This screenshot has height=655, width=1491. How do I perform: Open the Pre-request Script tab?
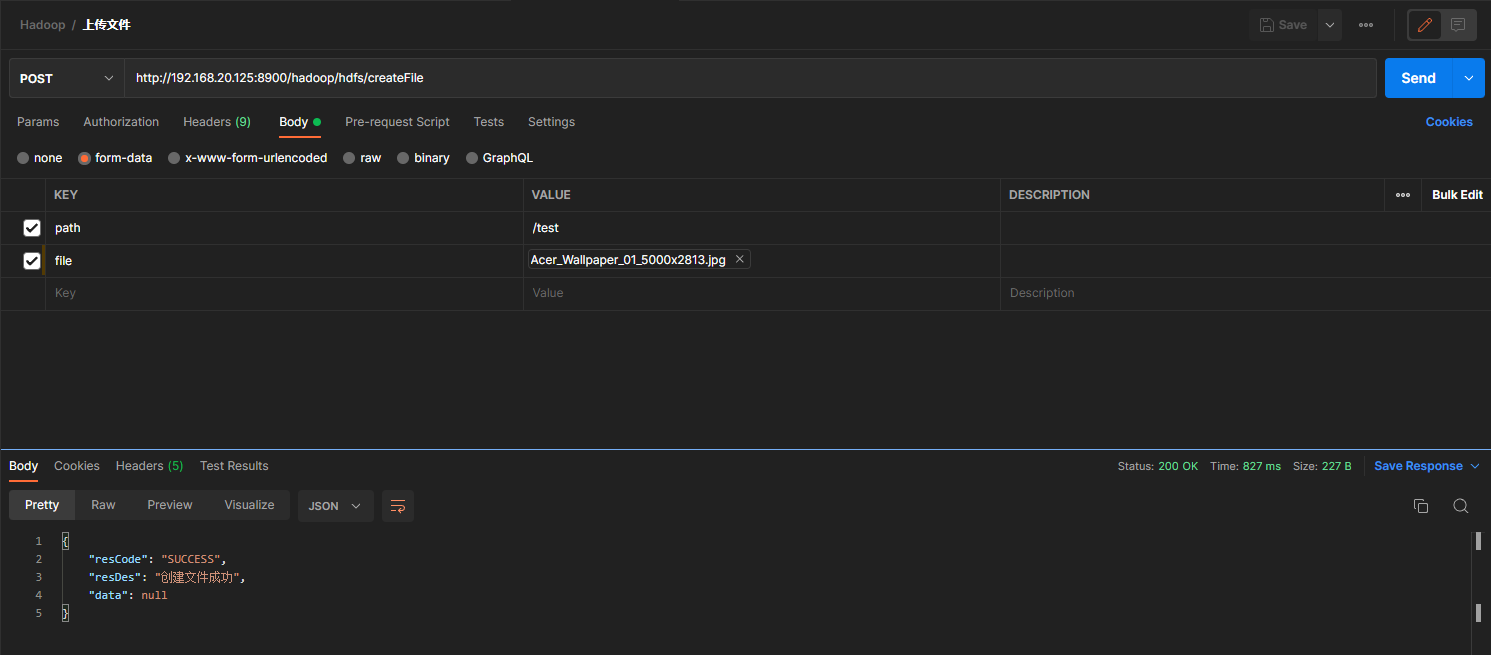(x=397, y=122)
